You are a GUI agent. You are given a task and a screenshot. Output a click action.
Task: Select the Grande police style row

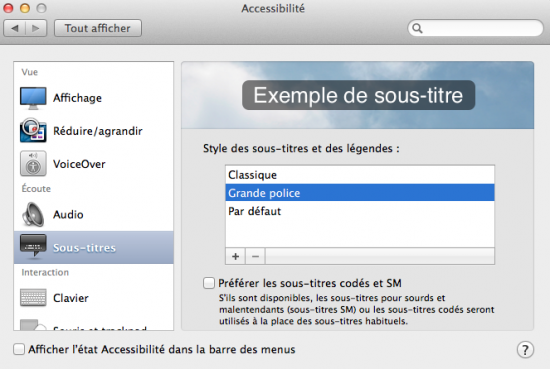pyautogui.click(x=360, y=193)
